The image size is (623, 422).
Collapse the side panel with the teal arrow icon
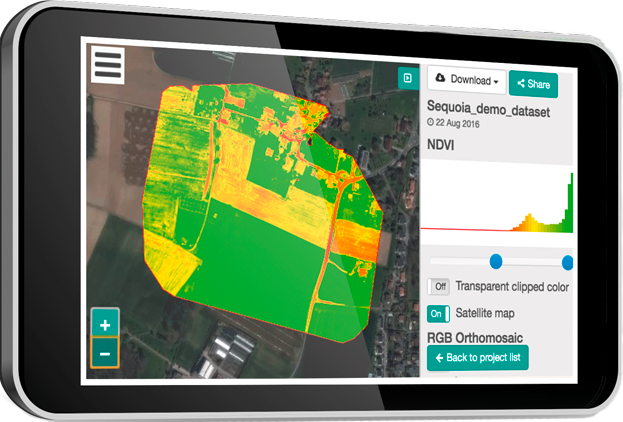pos(408,78)
